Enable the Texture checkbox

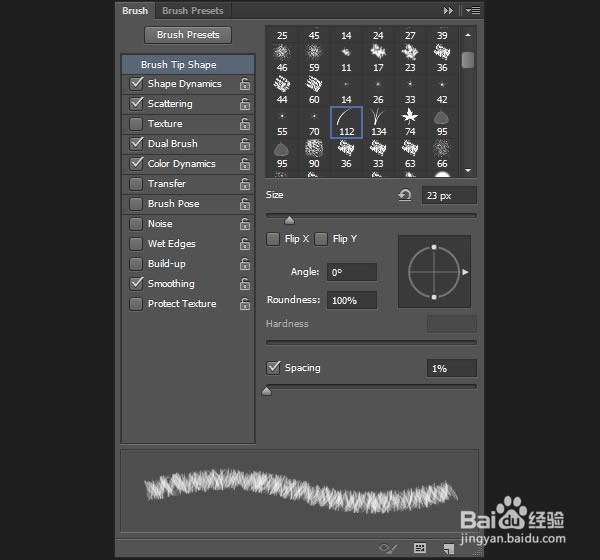136,124
